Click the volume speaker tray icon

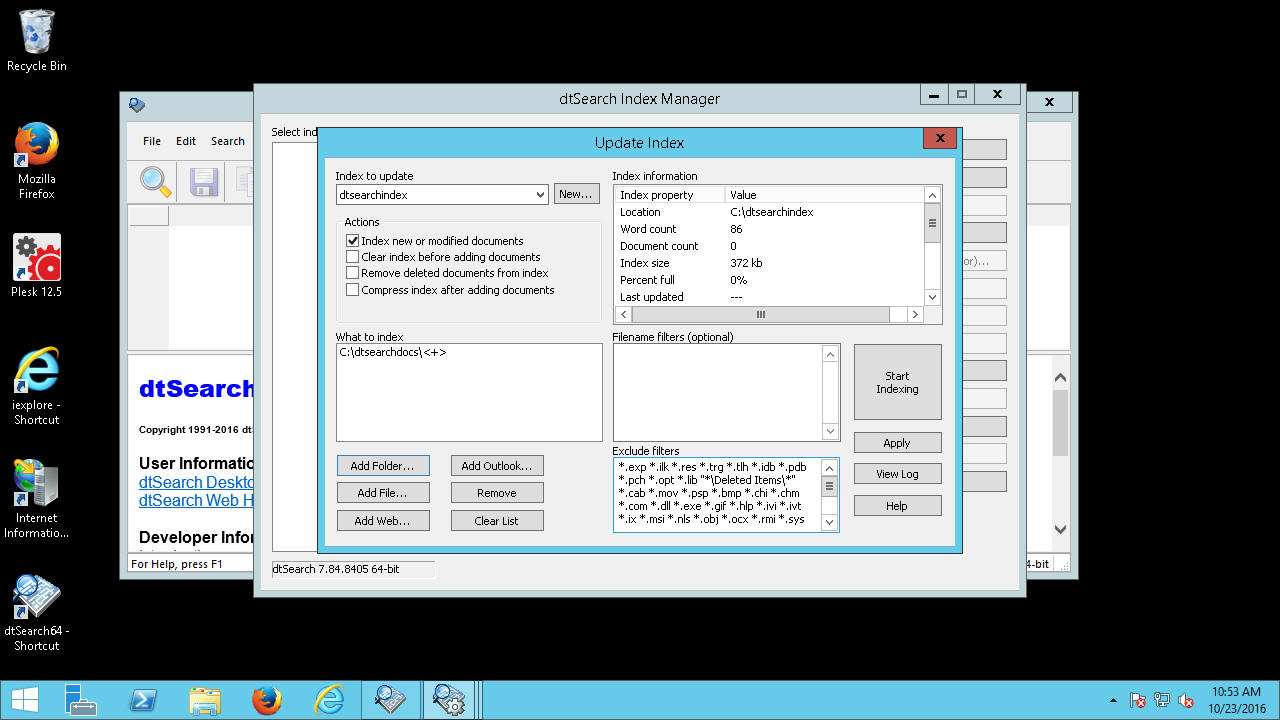pos(1186,700)
